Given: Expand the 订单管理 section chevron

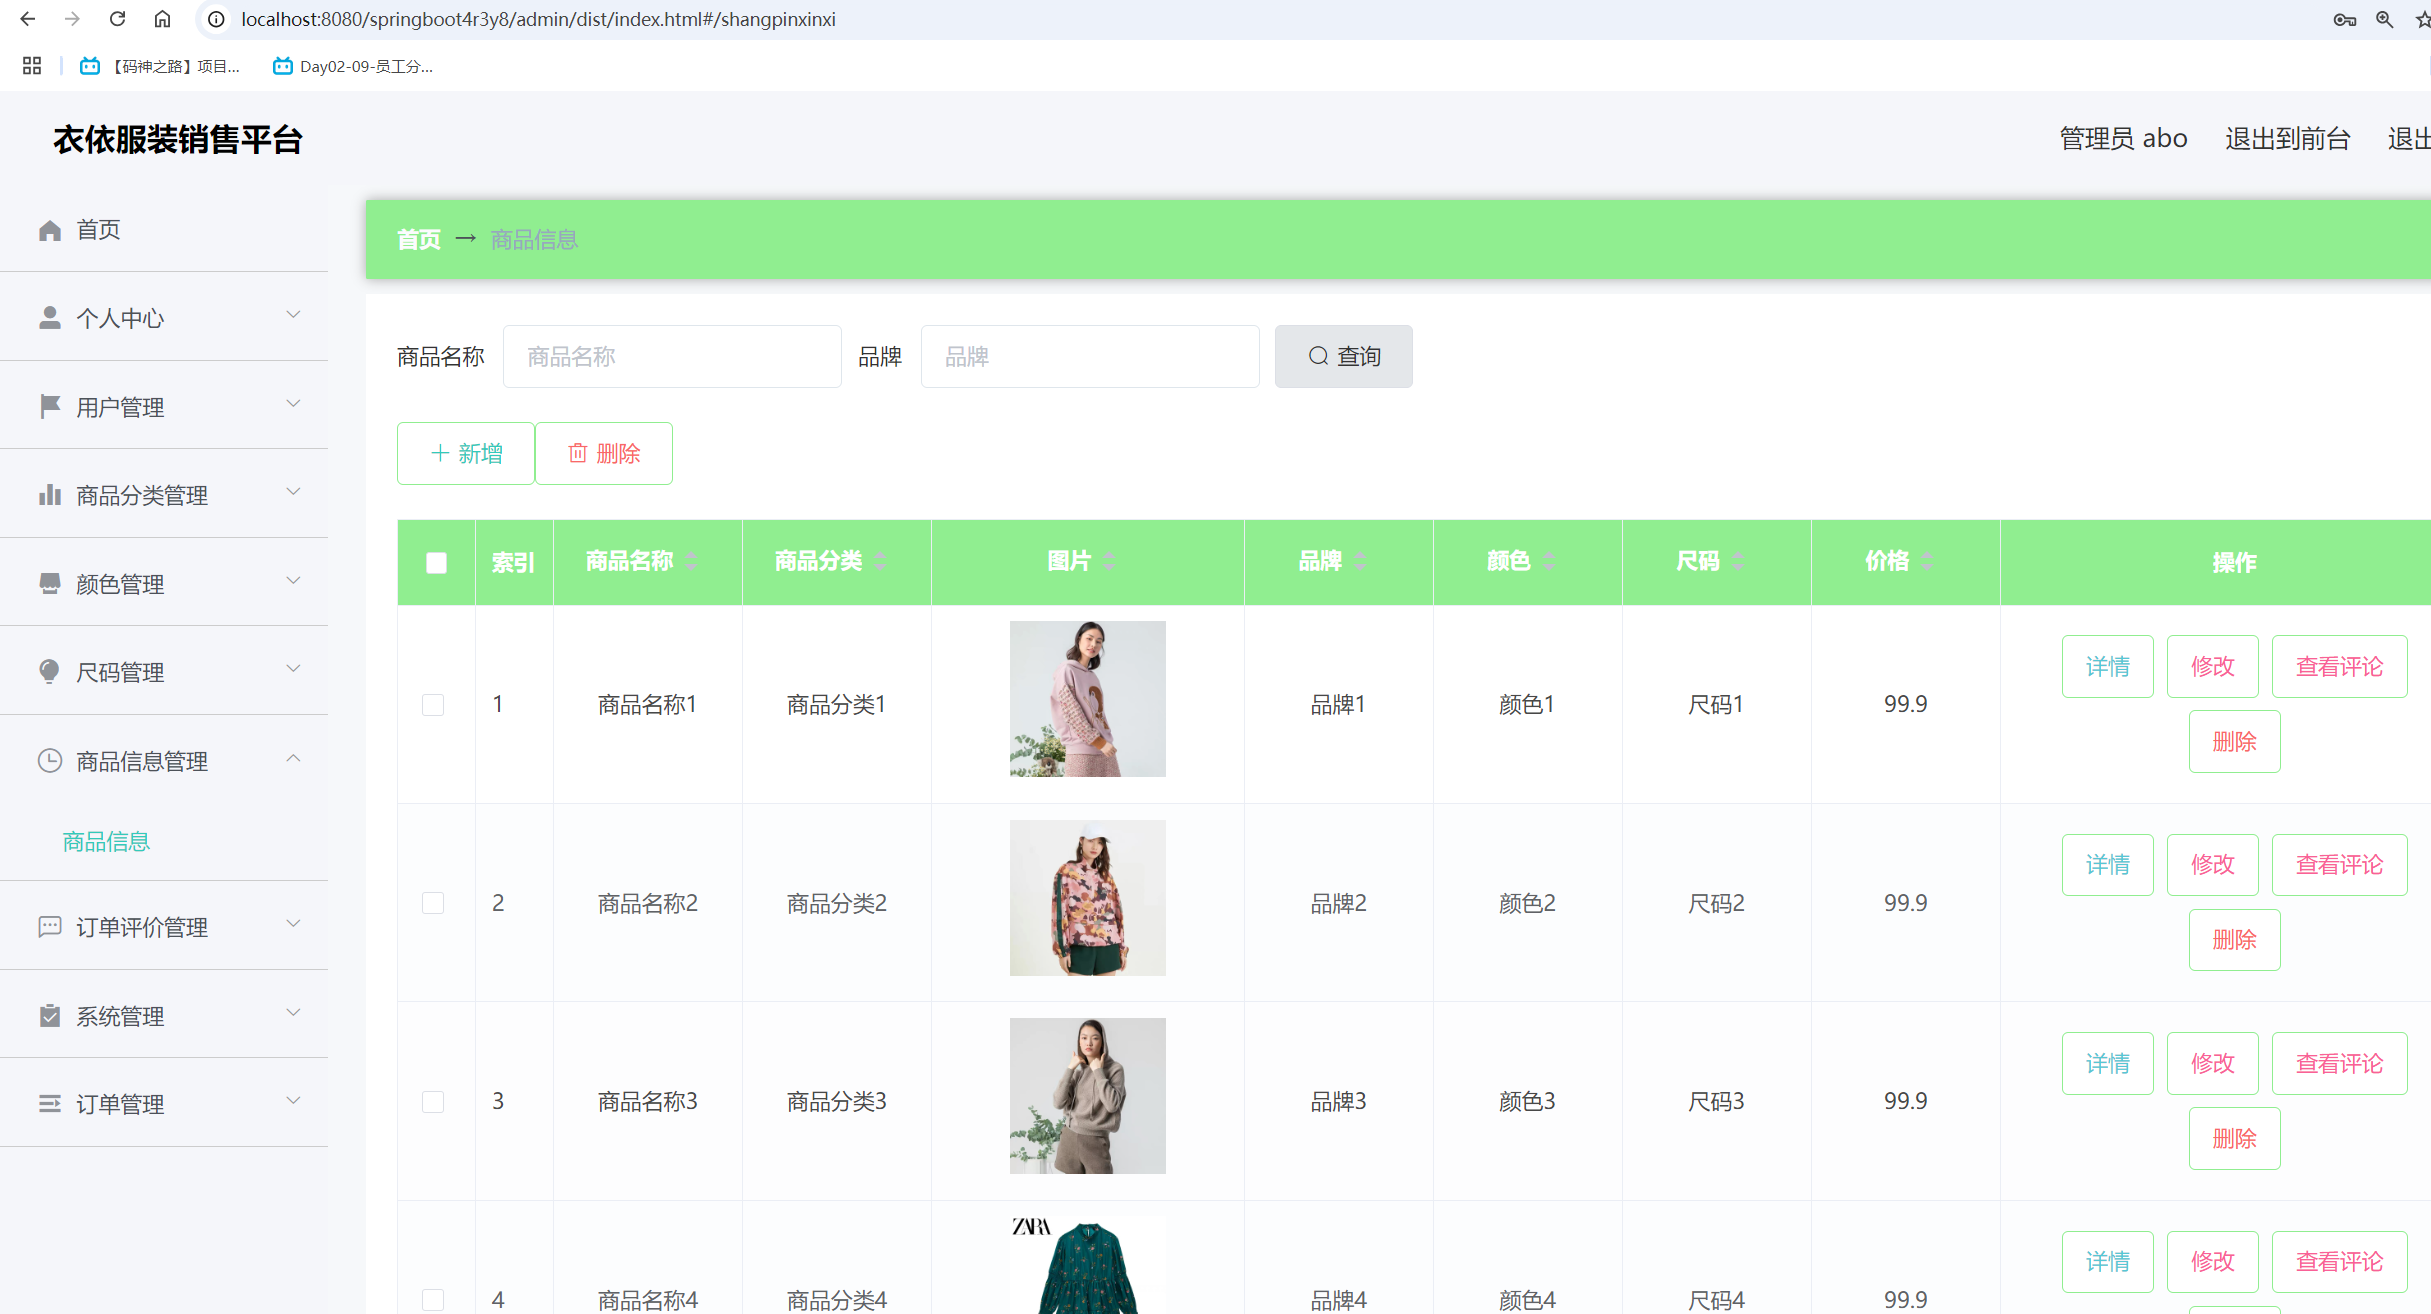Looking at the screenshot, I should [x=293, y=1100].
